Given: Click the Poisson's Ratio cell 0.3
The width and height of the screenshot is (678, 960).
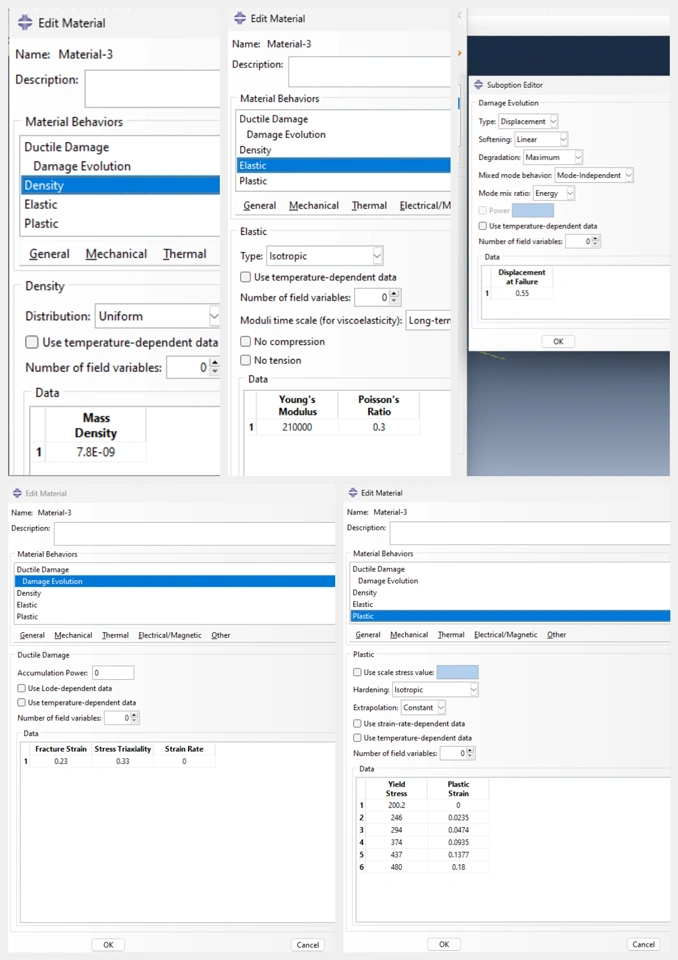Looking at the screenshot, I should tap(379, 427).
